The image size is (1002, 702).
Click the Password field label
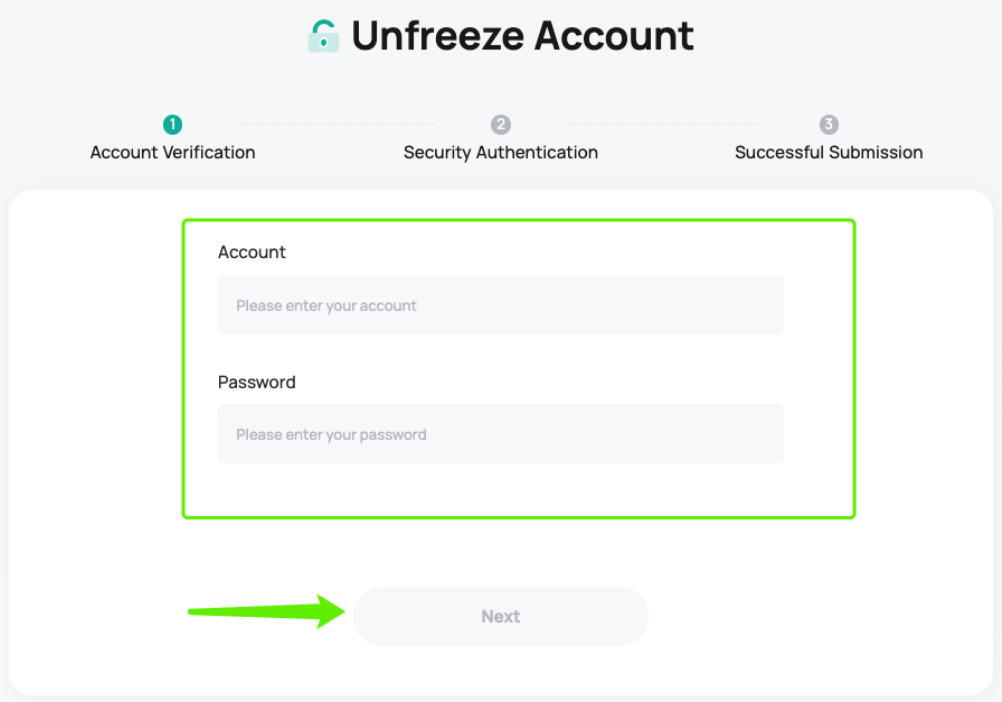[x=256, y=382]
